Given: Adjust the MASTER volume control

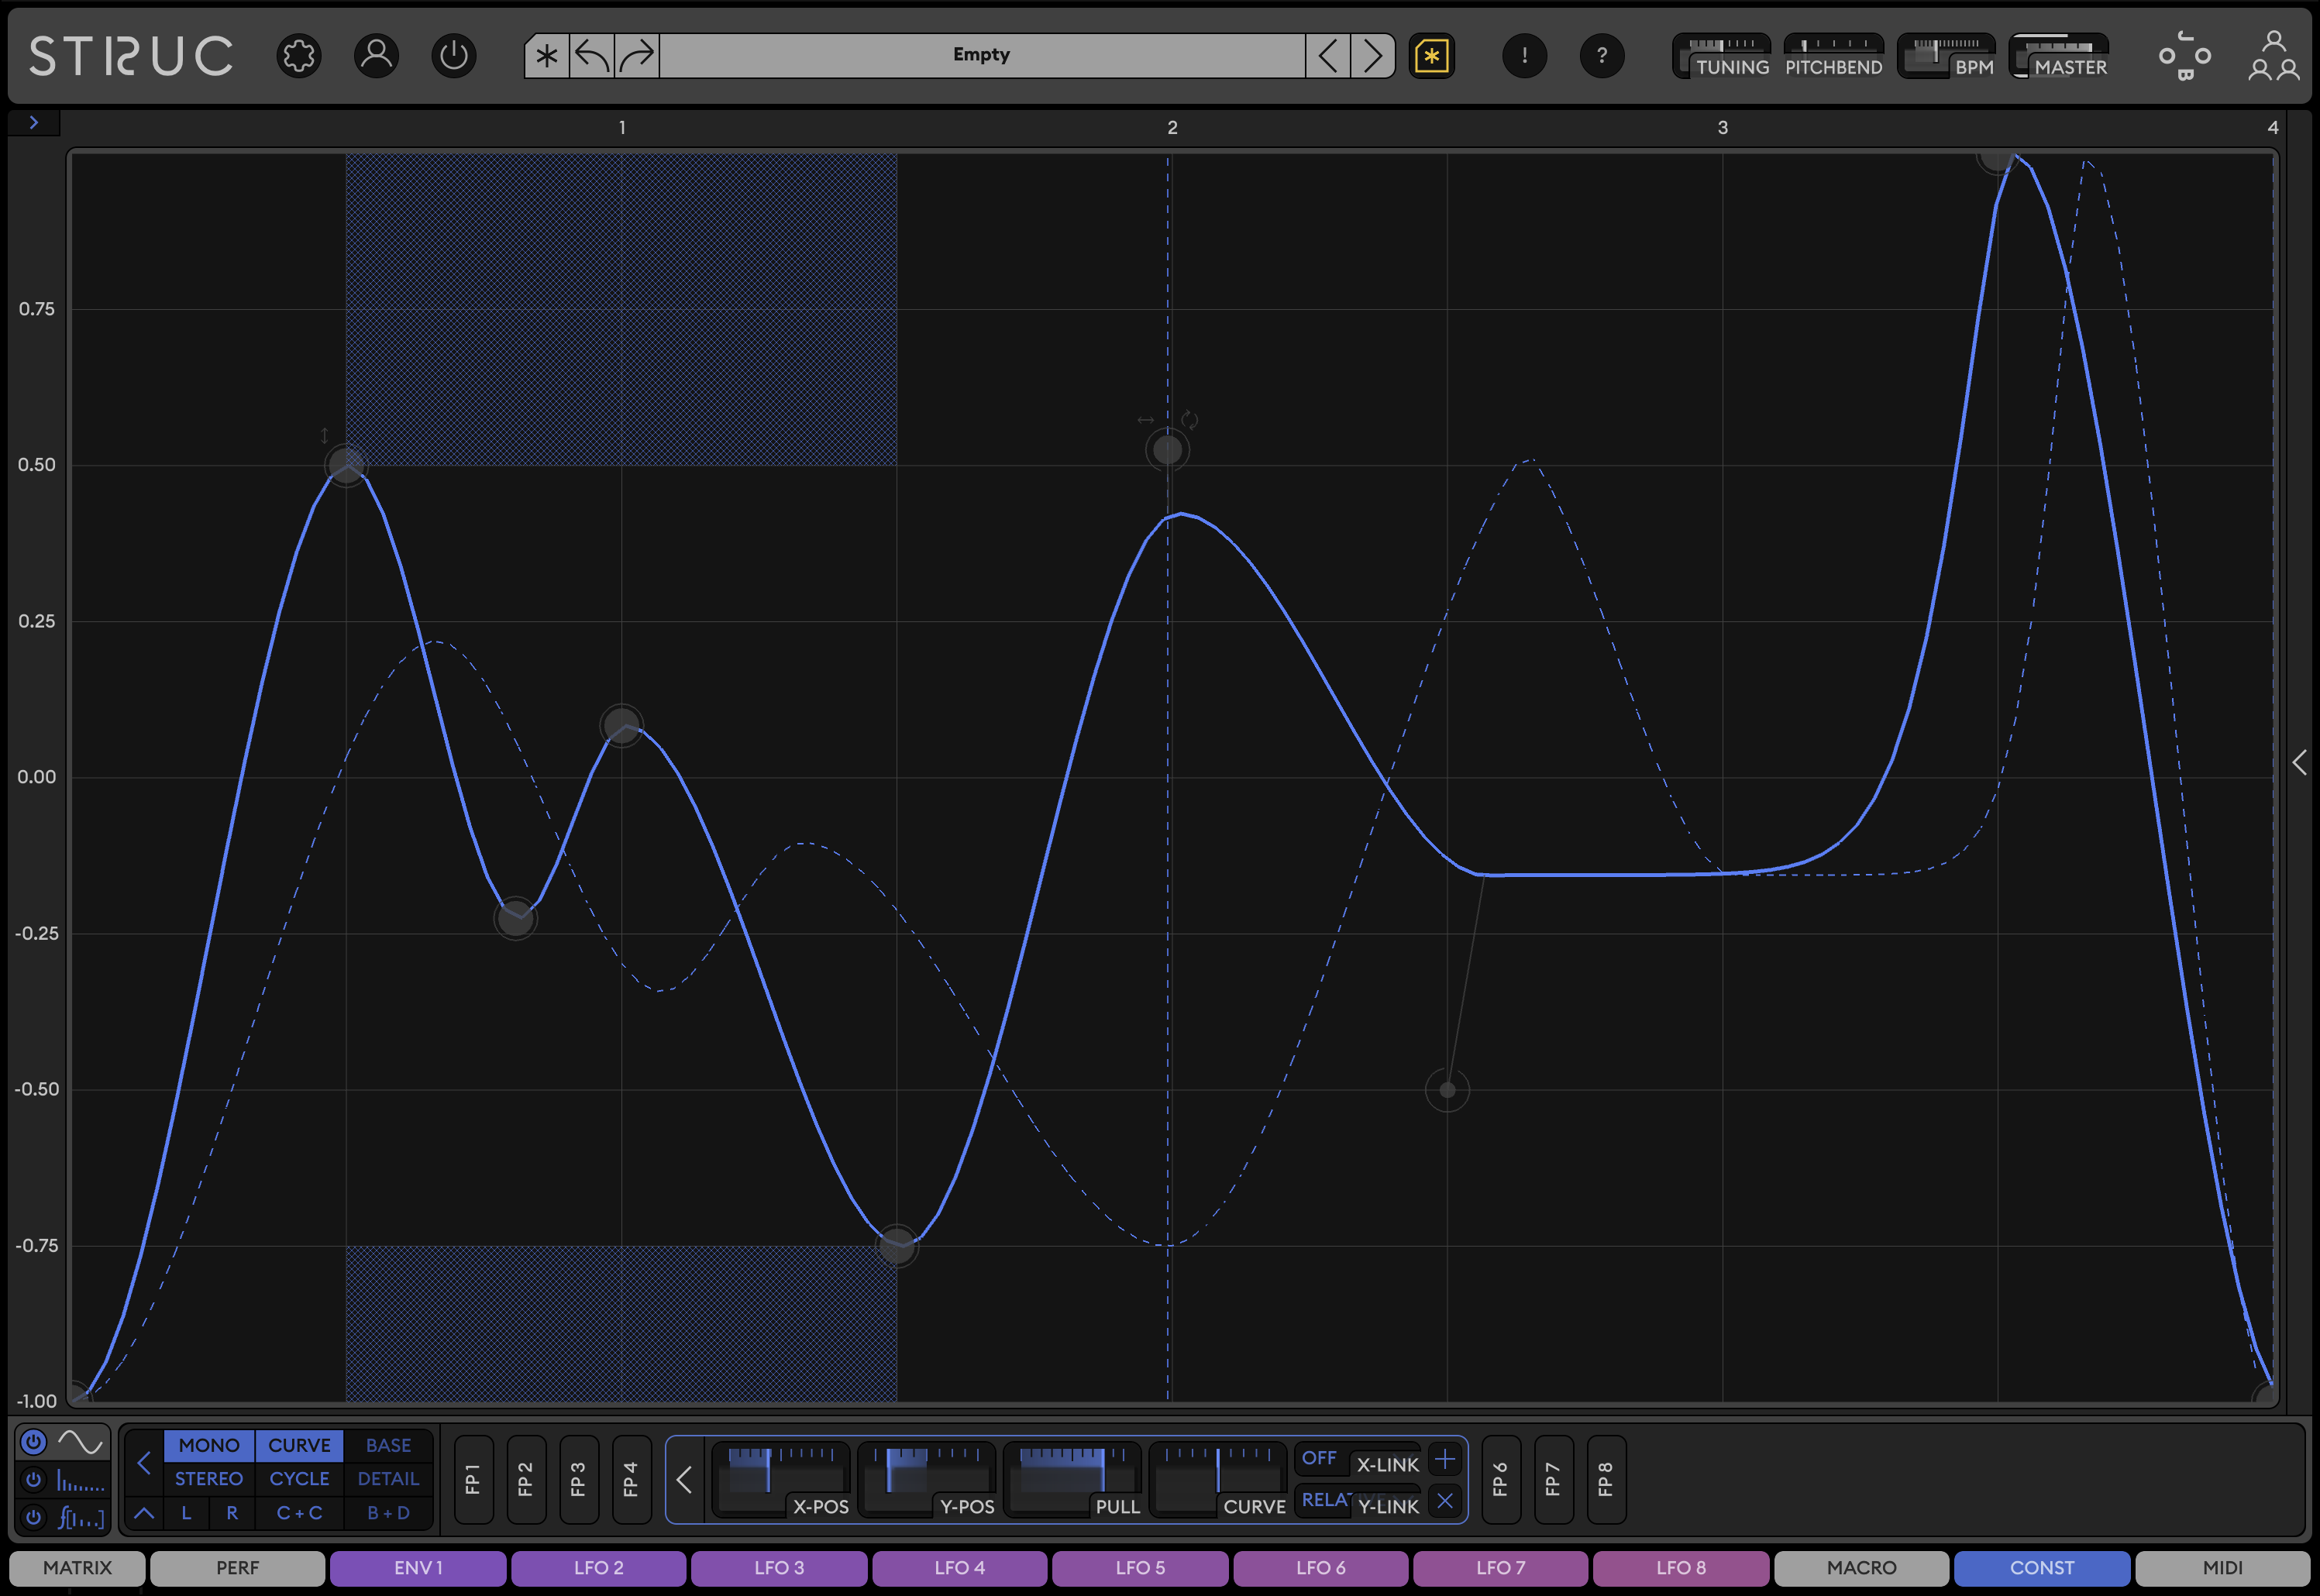Looking at the screenshot, I should 2060,56.
